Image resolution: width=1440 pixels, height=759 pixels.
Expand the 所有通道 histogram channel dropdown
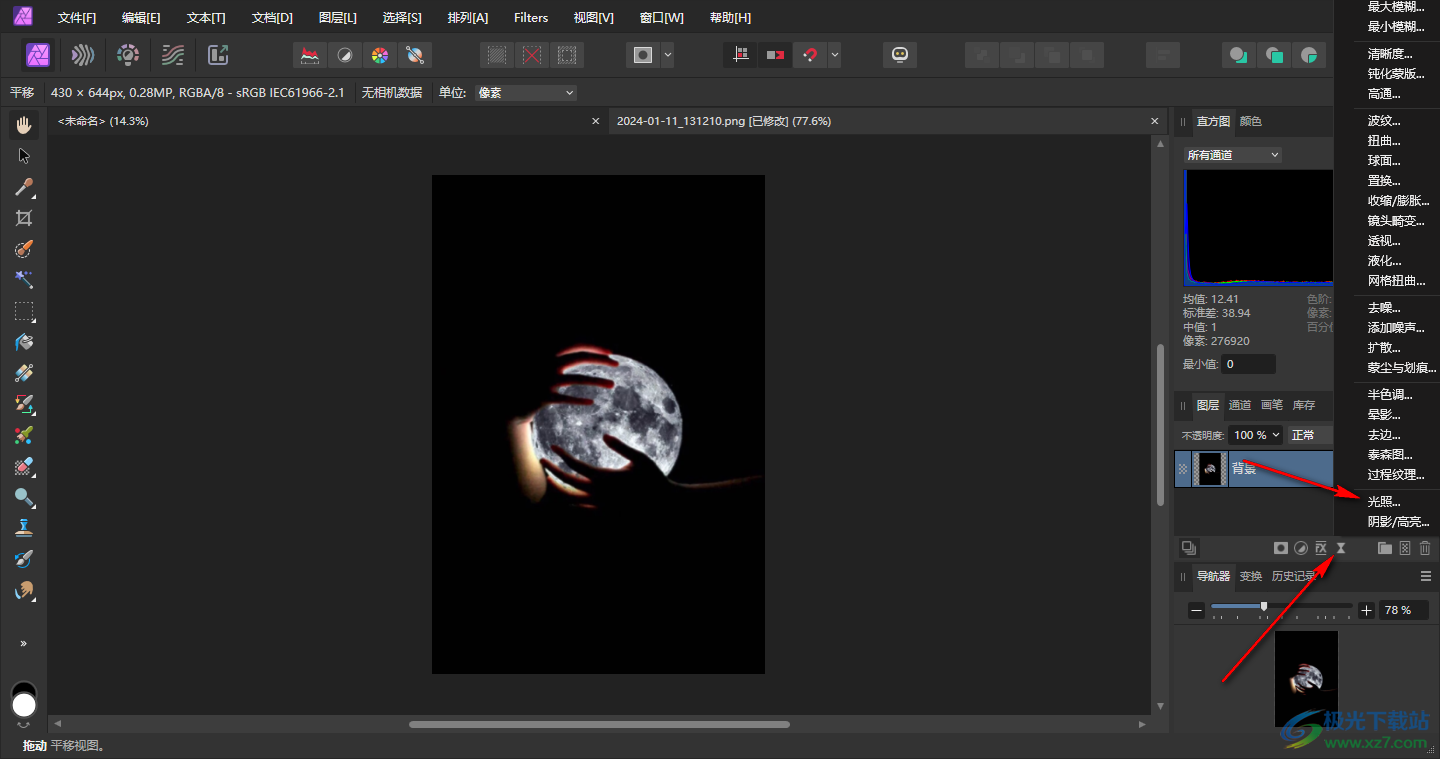point(1232,155)
